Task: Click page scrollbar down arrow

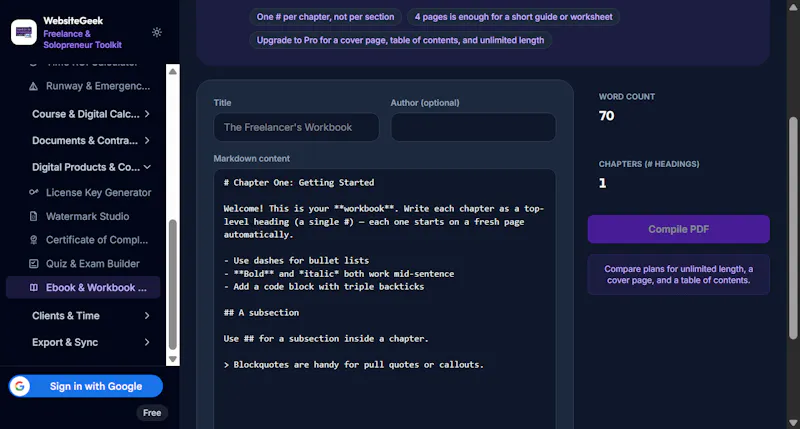Action: tap(793, 423)
